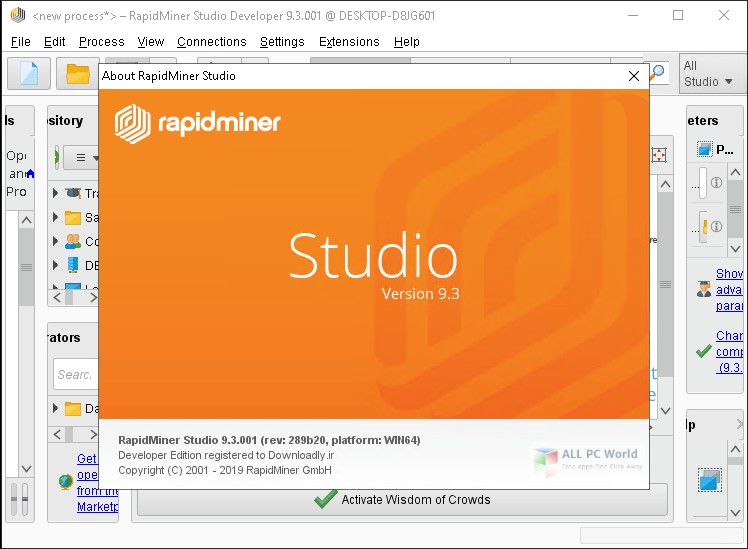Click the Help panel operator icon
Screen dimensions: 748x549
(709, 480)
